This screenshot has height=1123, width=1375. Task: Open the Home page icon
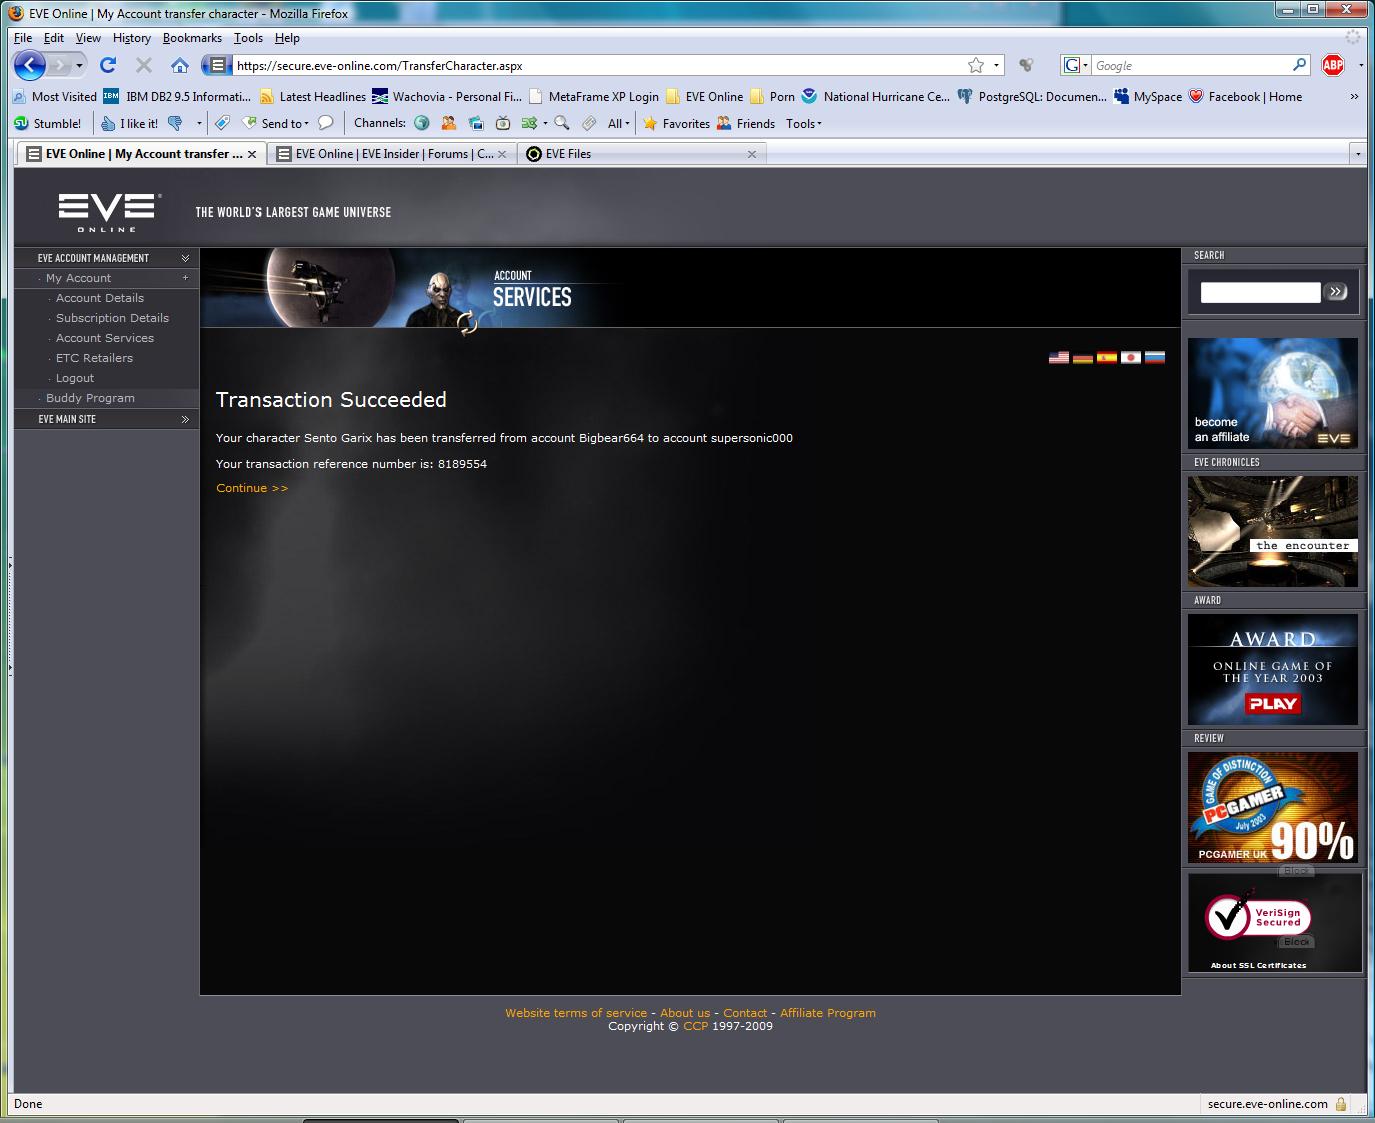[180, 66]
